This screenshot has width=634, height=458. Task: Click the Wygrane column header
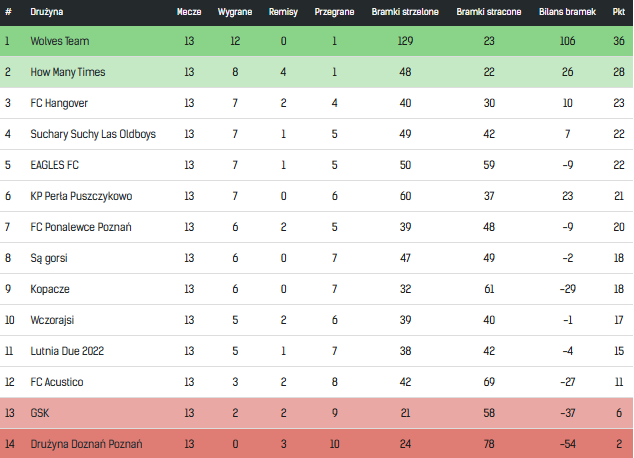235,12
